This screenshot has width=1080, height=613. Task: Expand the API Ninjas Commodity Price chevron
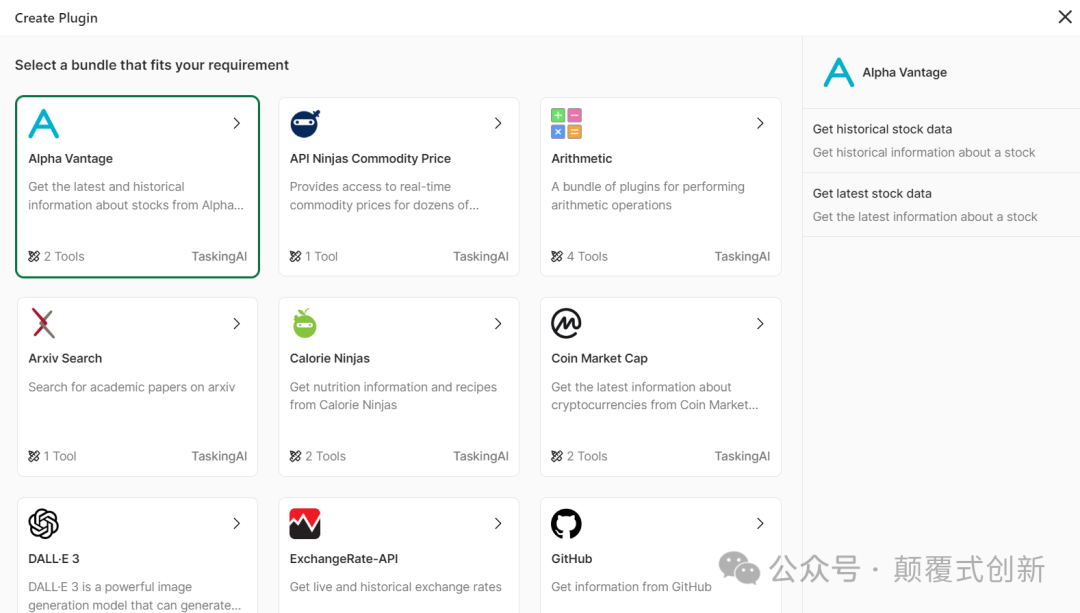(498, 123)
